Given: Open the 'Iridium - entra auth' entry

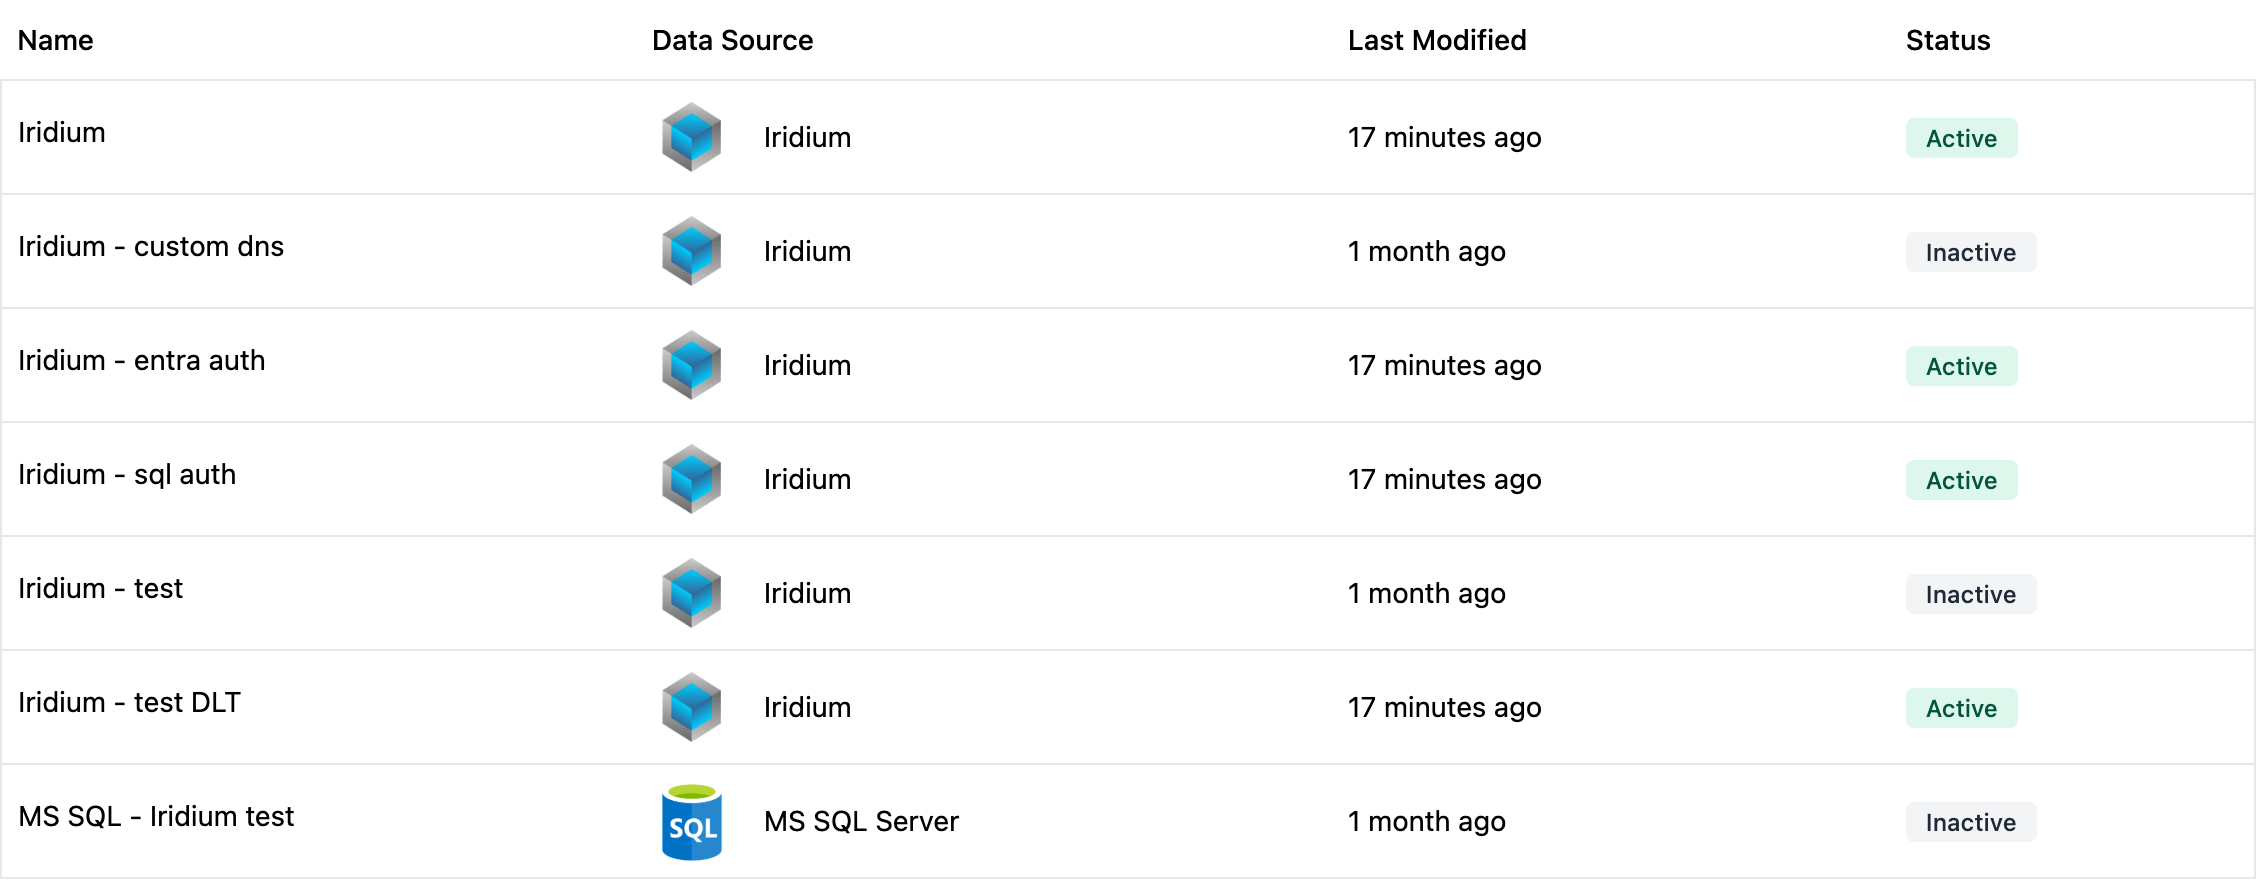Looking at the screenshot, I should 142,361.
